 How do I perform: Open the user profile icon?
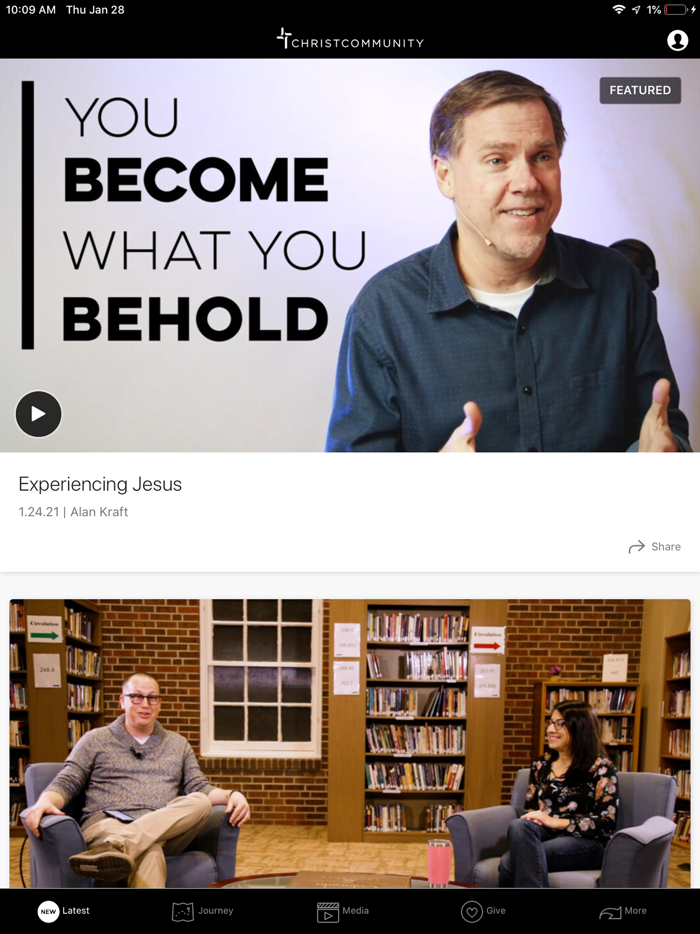[677, 41]
